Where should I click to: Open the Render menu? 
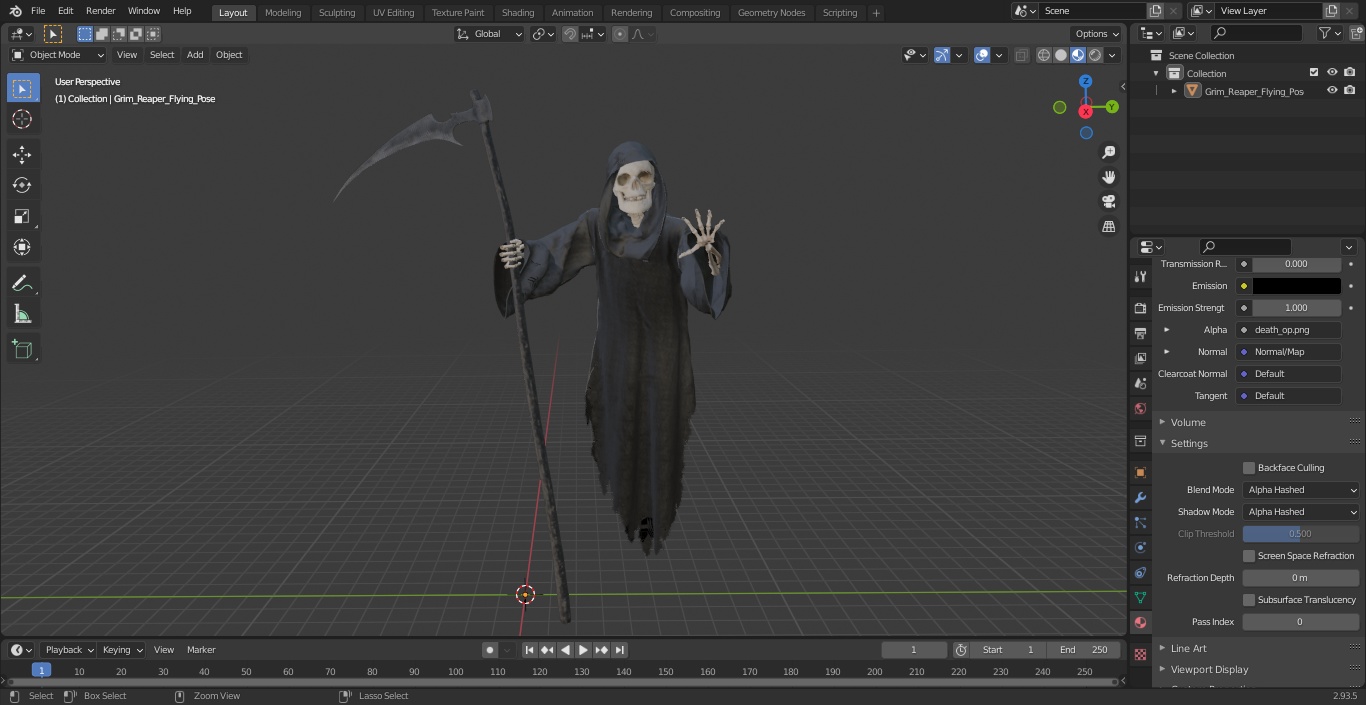[100, 11]
